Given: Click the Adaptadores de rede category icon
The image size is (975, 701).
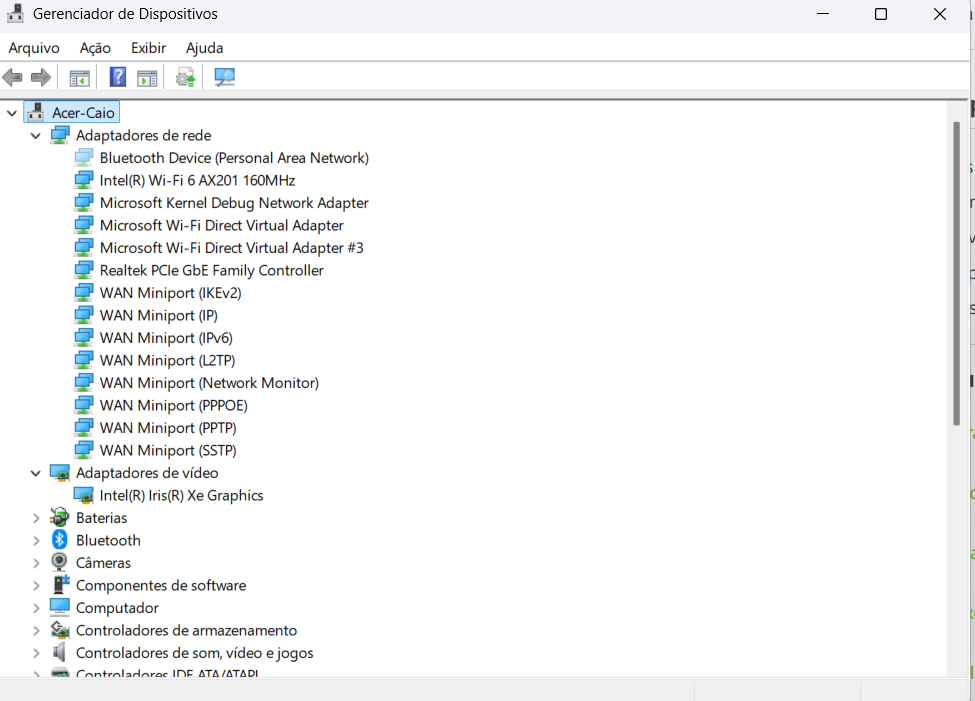Looking at the screenshot, I should pos(60,135).
